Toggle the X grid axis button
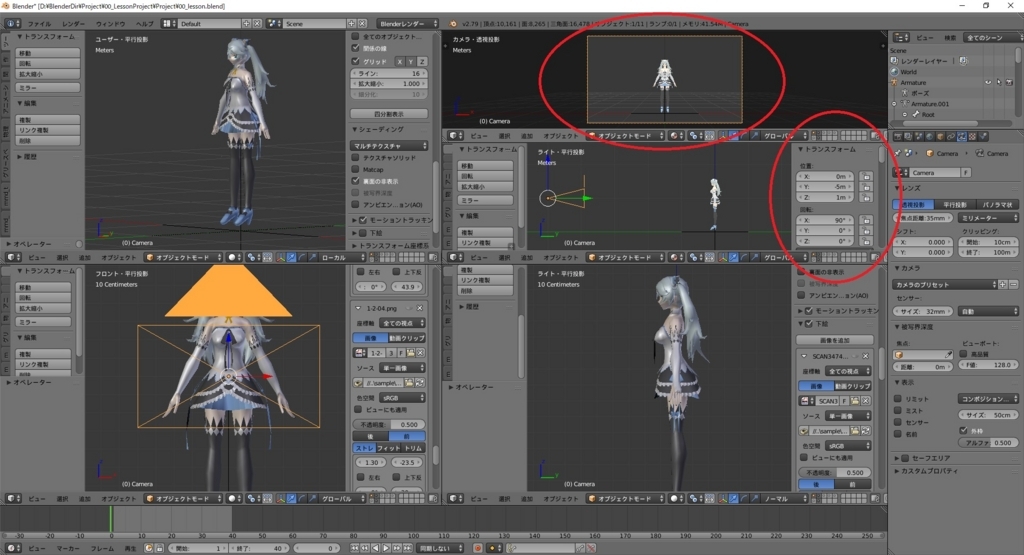This screenshot has height=555, width=1024. point(400,61)
